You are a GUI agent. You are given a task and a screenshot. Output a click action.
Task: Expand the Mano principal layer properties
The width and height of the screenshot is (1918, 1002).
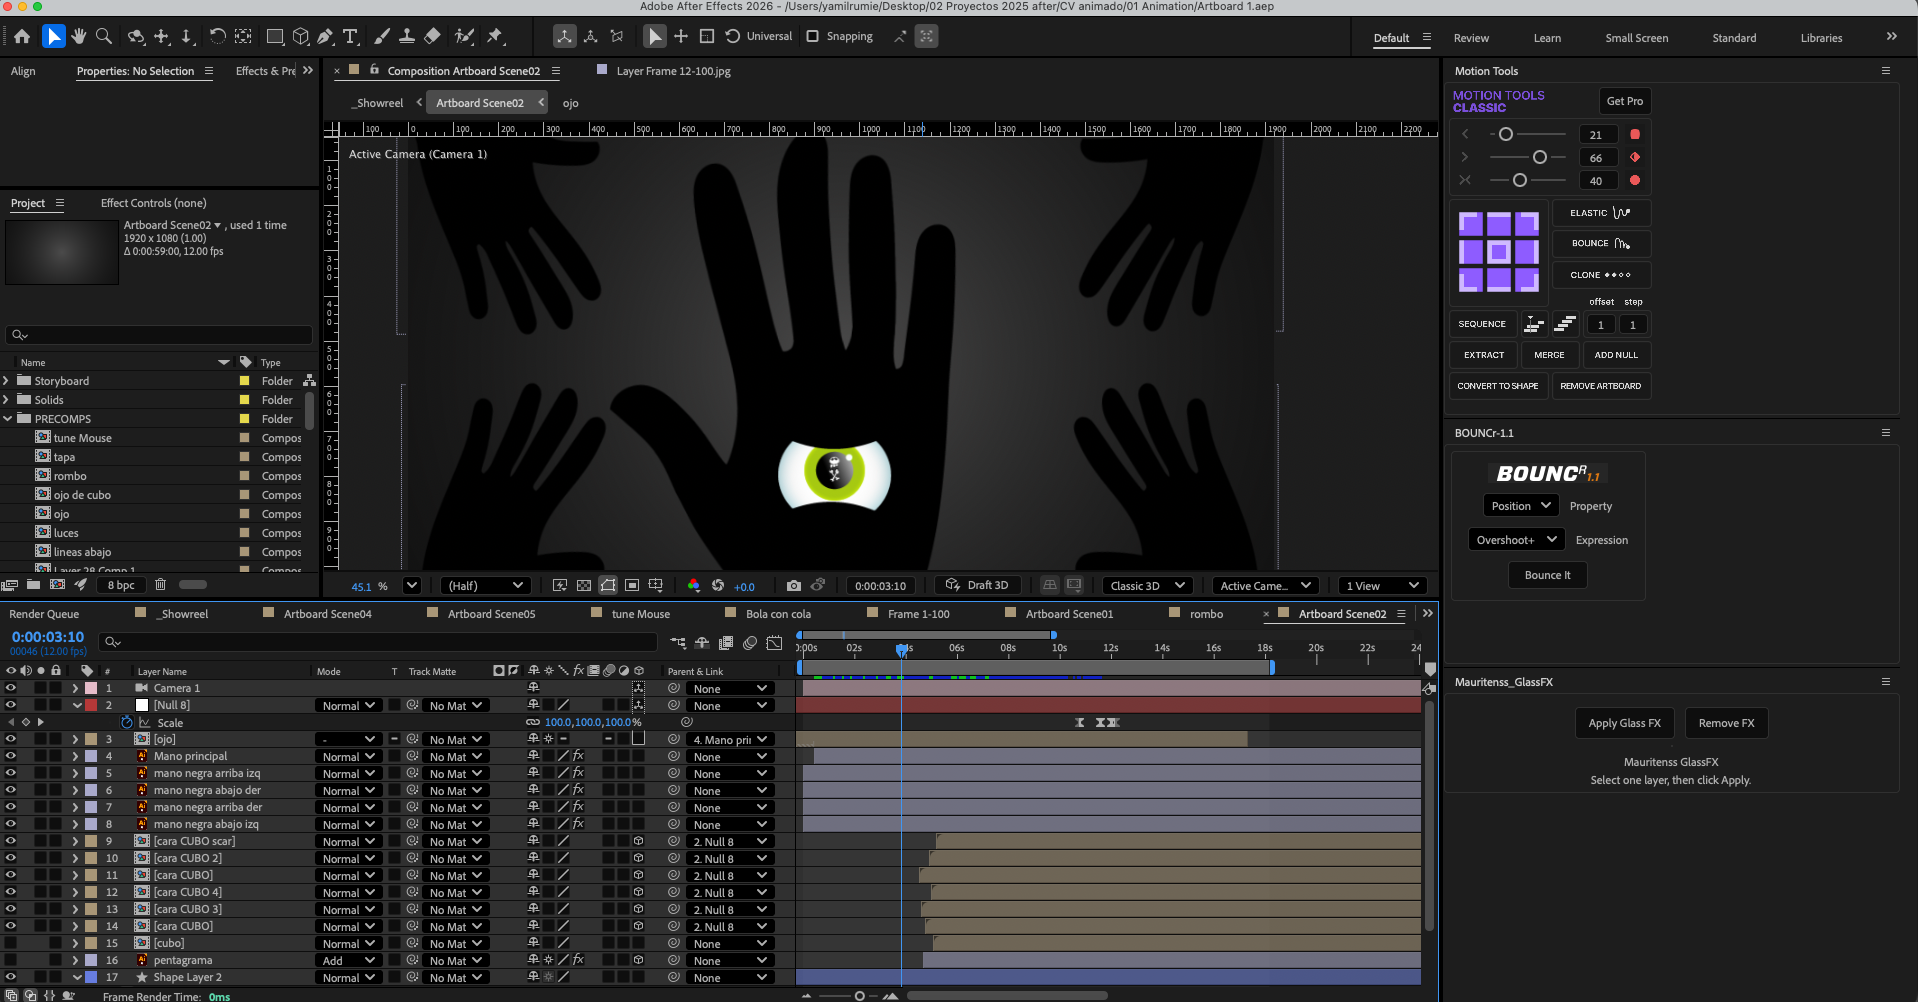click(x=75, y=756)
